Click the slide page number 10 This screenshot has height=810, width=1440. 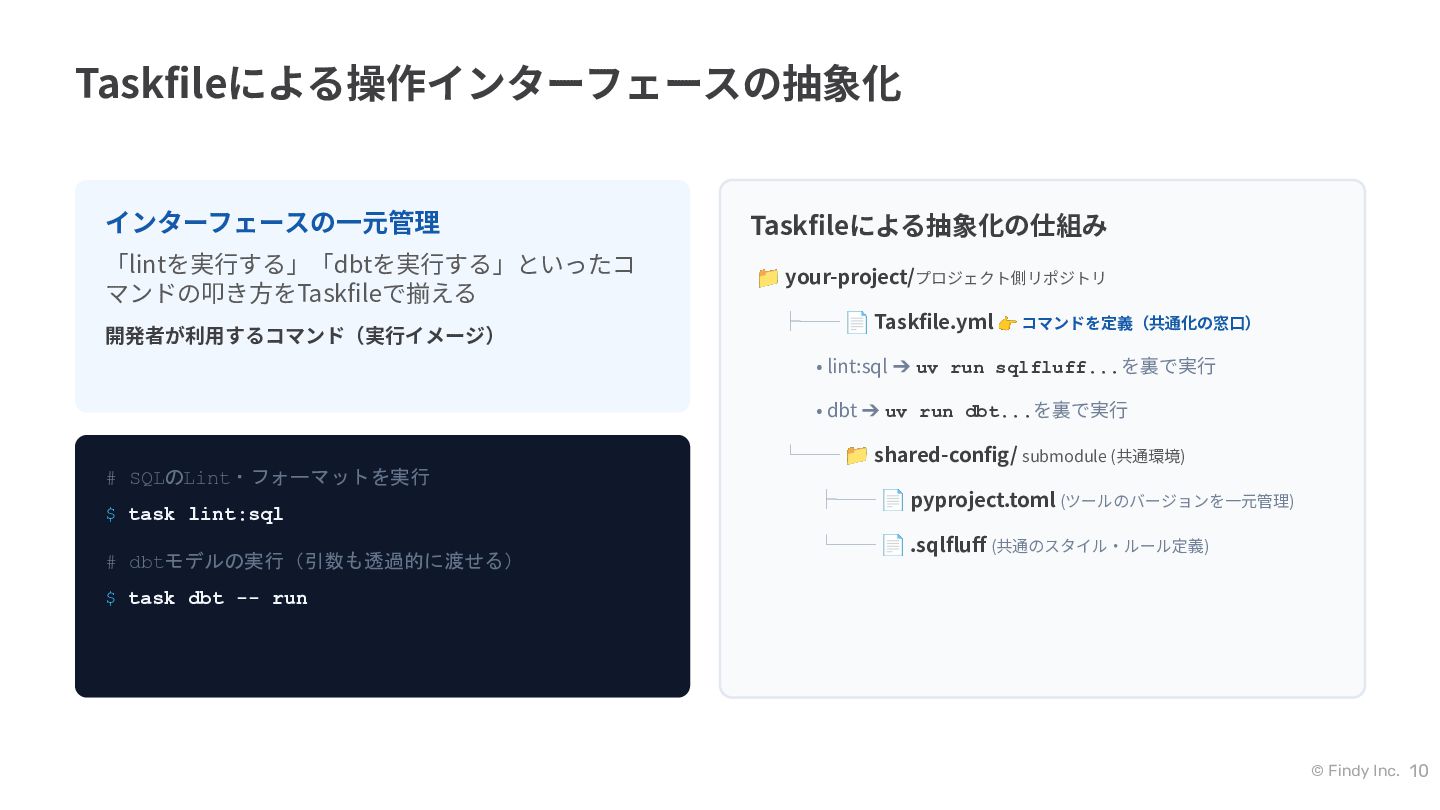pyautogui.click(x=1419, y=771)
